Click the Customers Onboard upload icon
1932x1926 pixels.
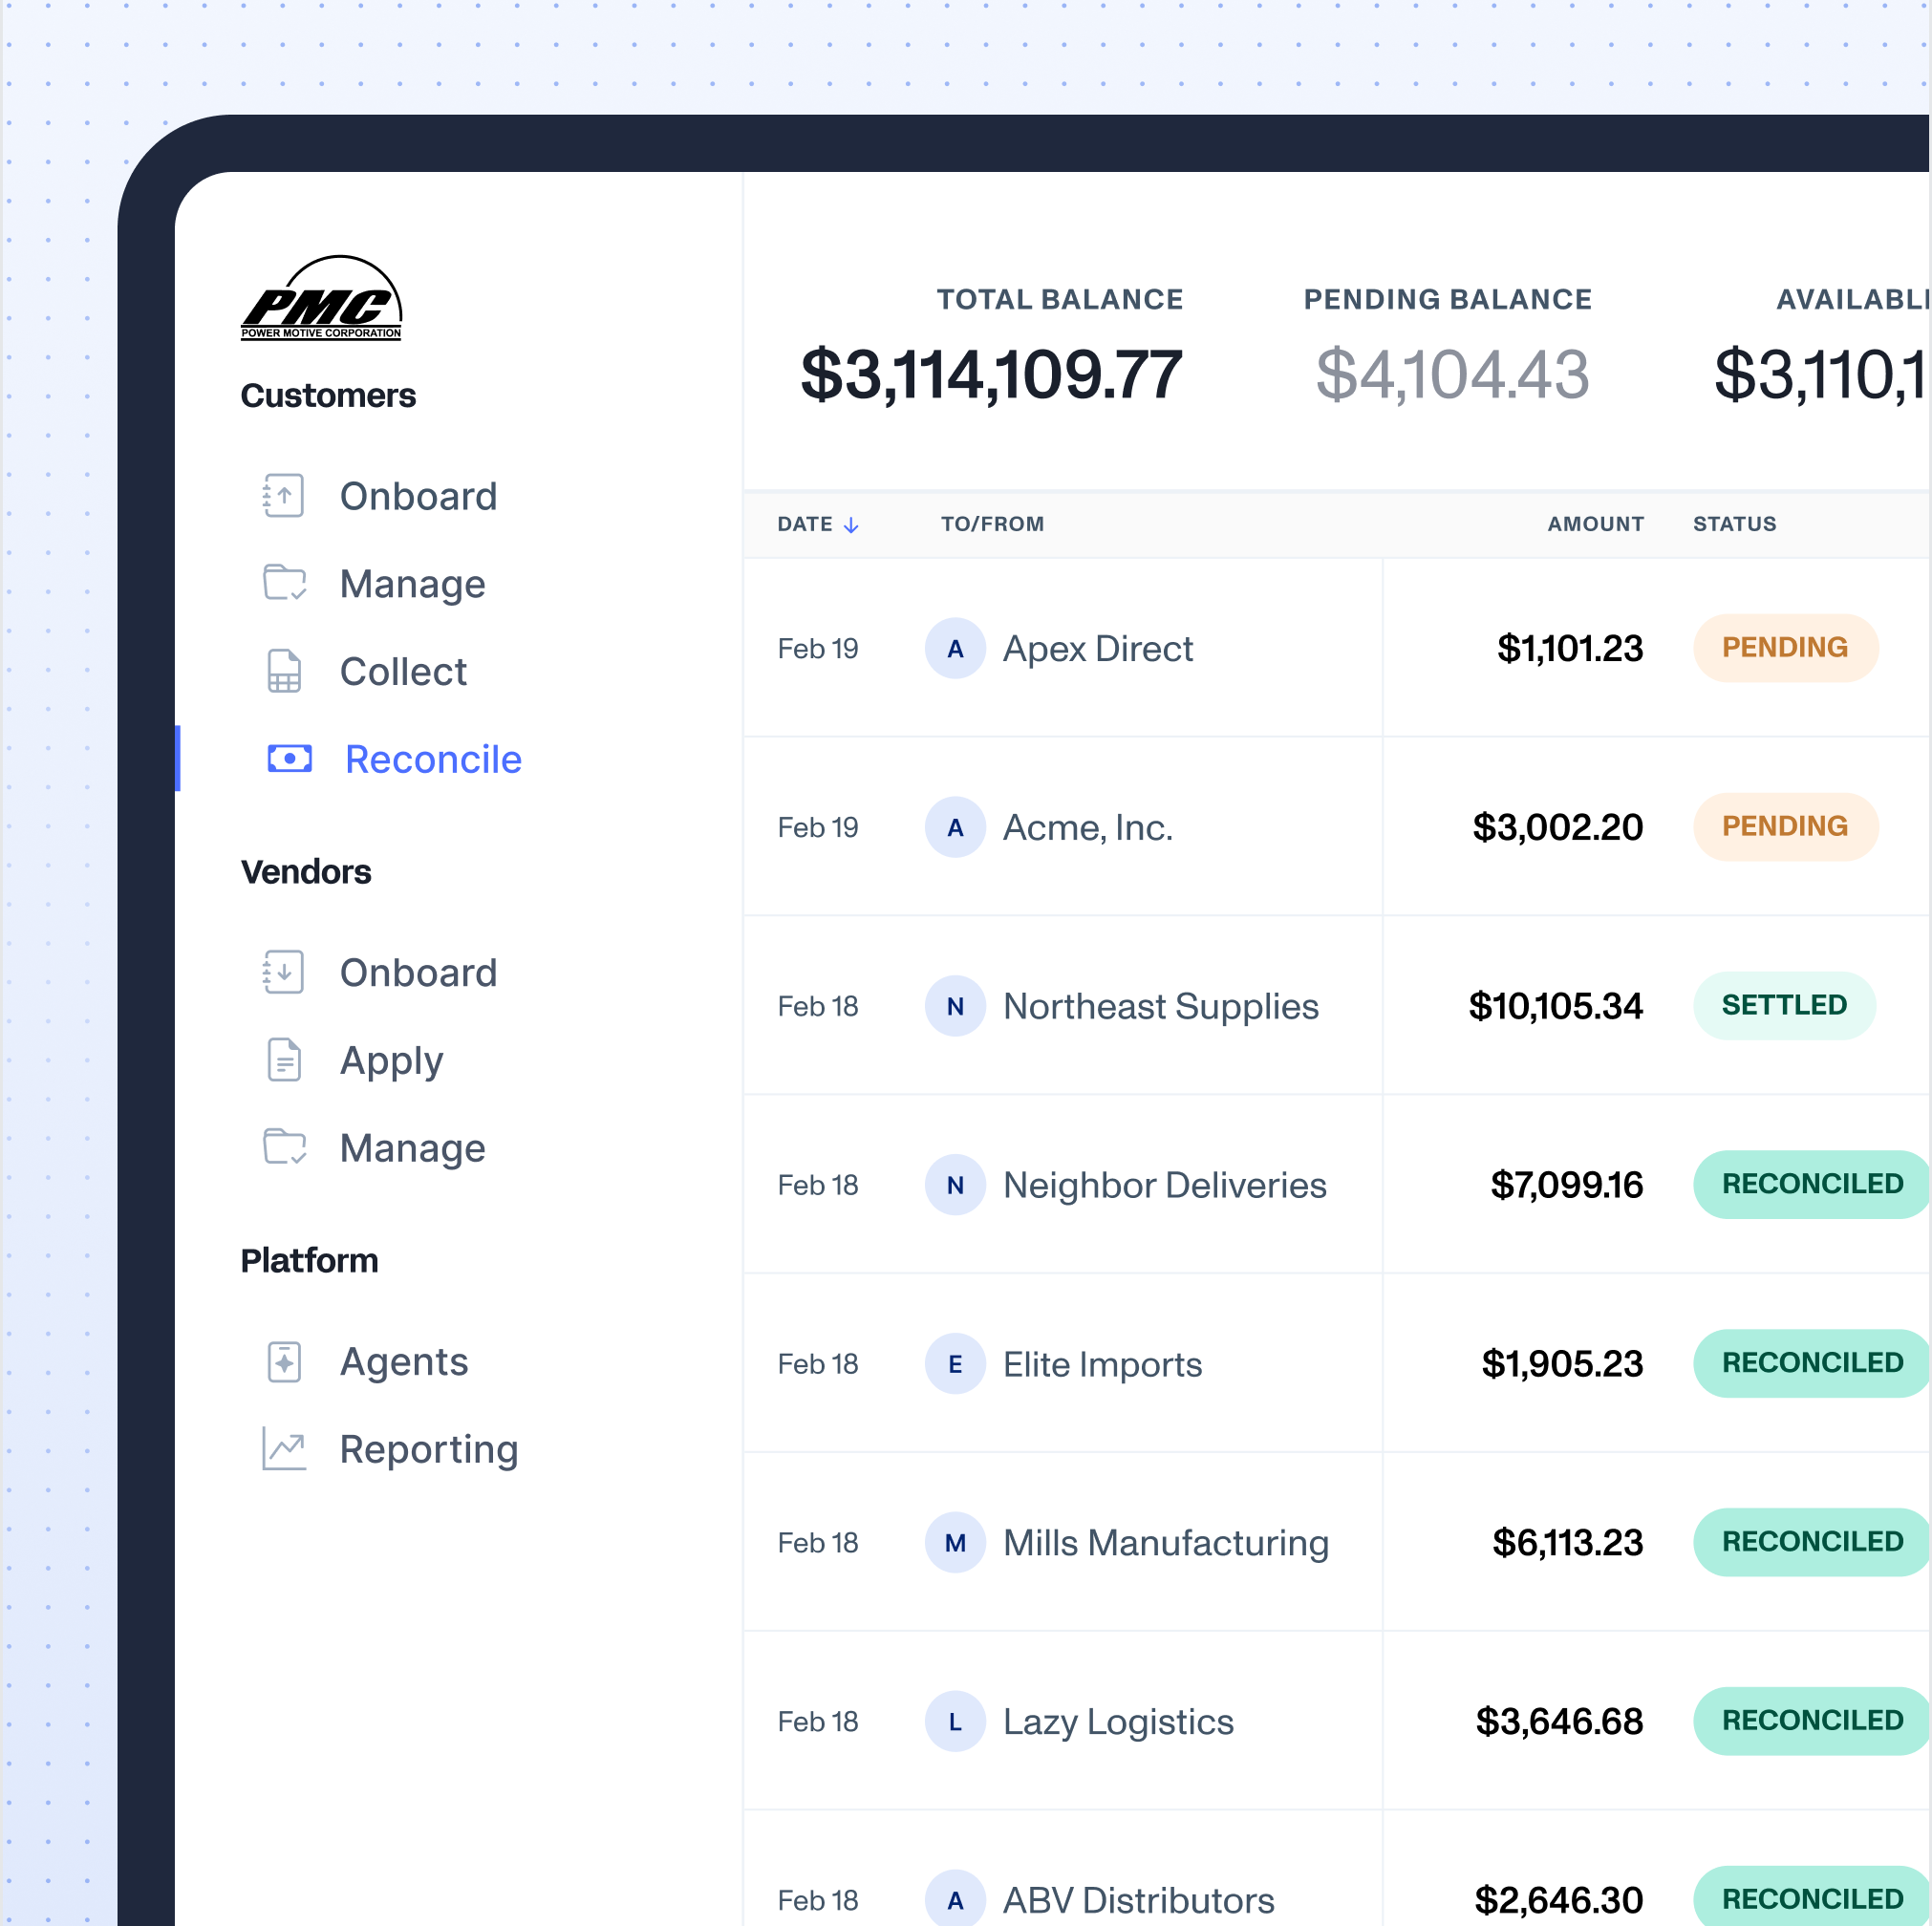click(x=284, y=496)
